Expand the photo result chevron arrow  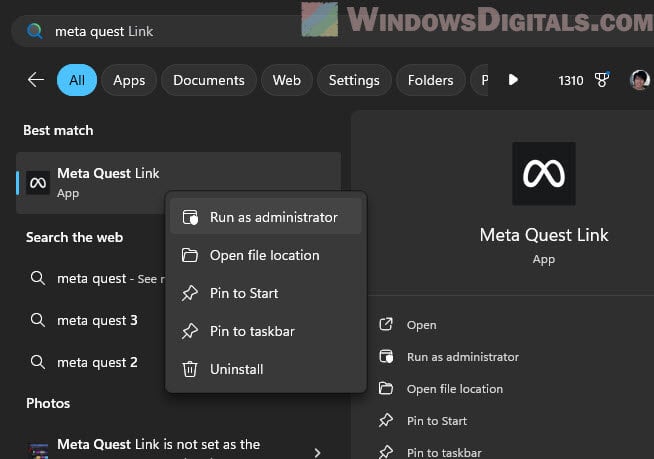318,452
